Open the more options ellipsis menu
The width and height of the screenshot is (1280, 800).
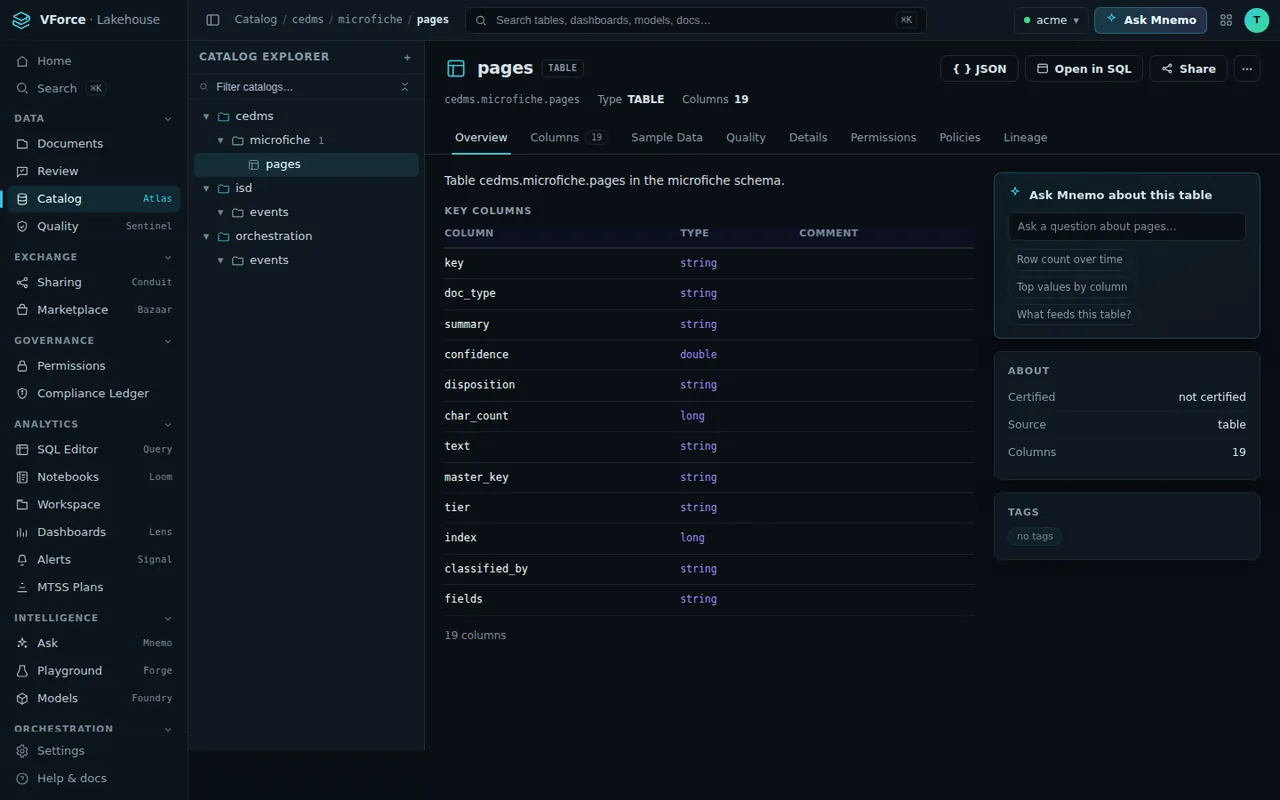point(1246,68)
